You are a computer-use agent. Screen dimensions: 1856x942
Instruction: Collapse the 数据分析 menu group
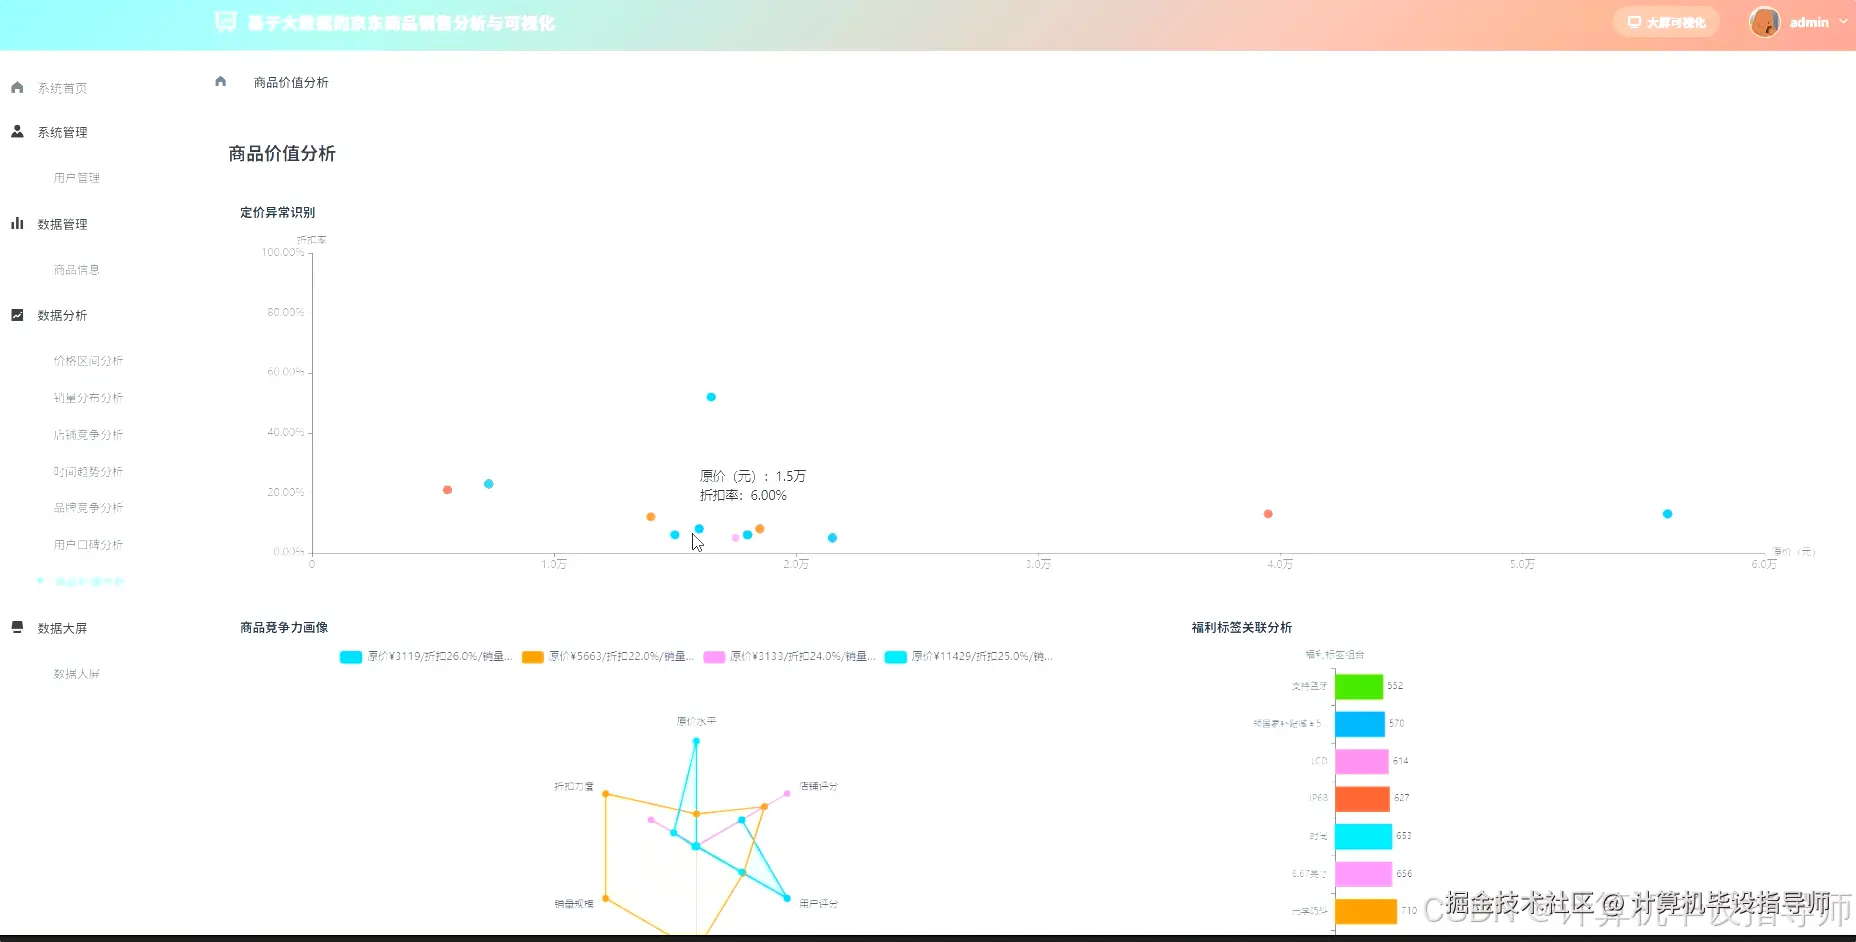62,315
